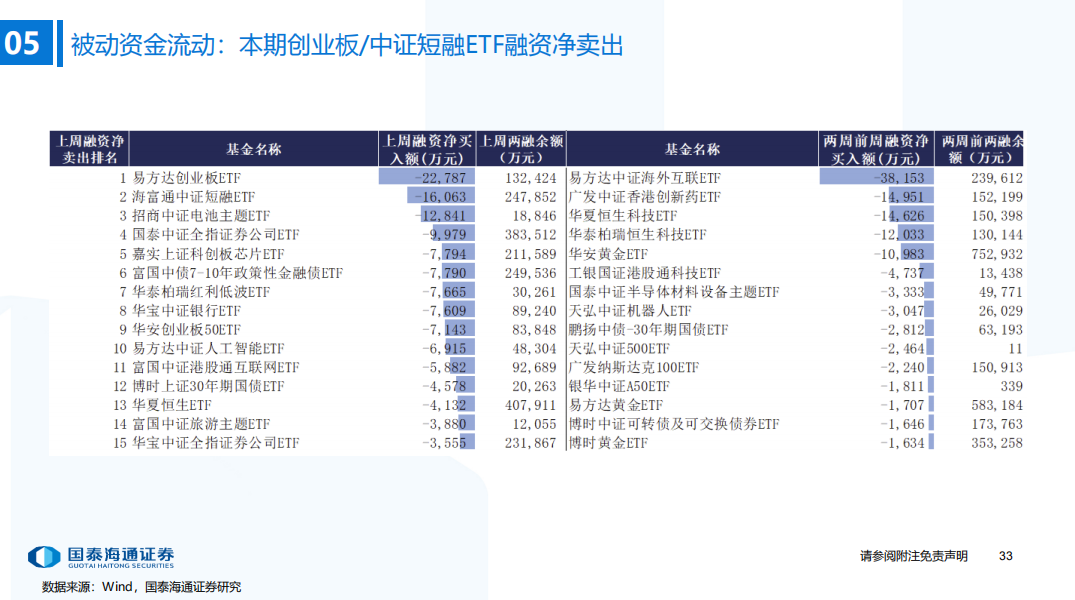Click the balance value '132,424'
Screen dimensions: 1075x600
tap(531, 178)
